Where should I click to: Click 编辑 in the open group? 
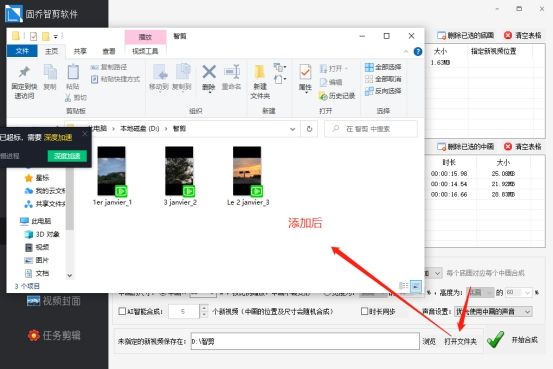pyautogui.click(x=331, y=82)
